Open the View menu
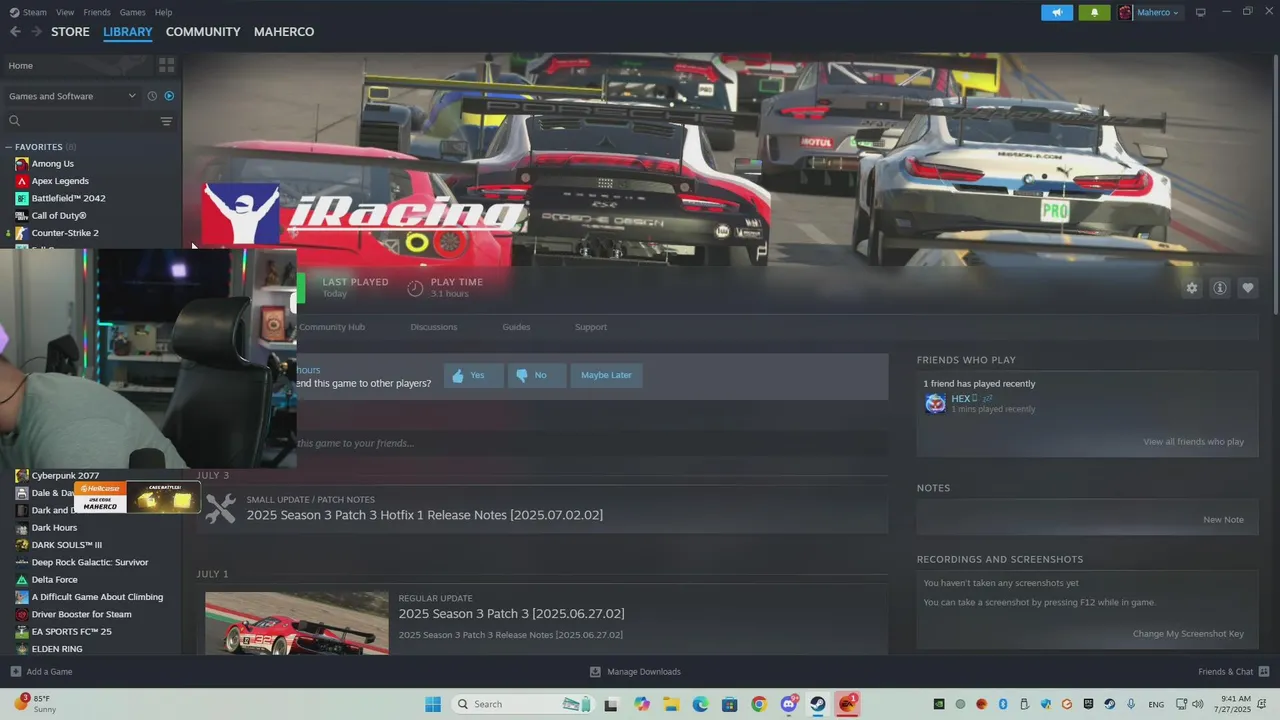Viewport: 1280px width, 720px height. click(65, 12)
